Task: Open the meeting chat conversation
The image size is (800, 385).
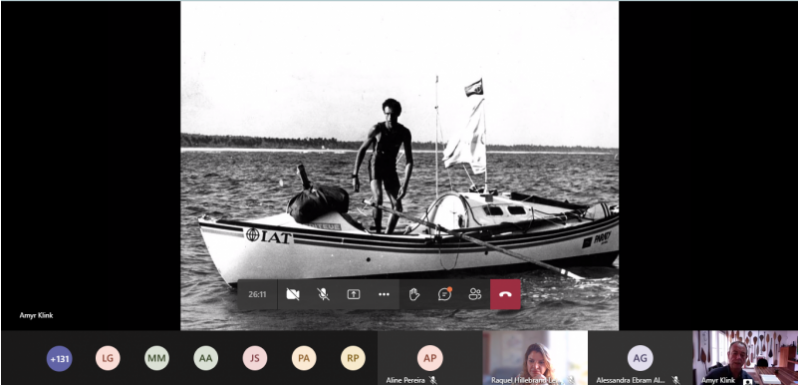Action: [444, 294]
